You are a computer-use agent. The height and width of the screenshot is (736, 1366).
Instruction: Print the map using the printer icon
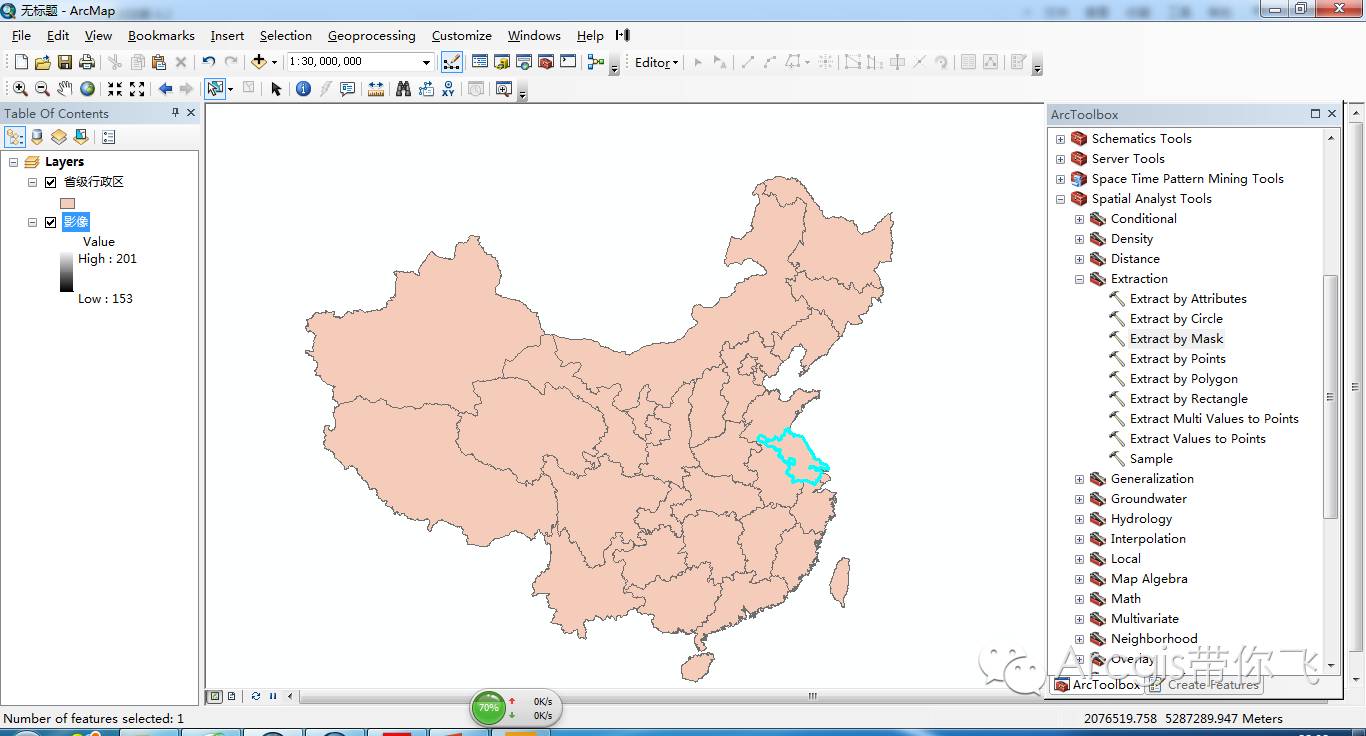coord(87,62)
